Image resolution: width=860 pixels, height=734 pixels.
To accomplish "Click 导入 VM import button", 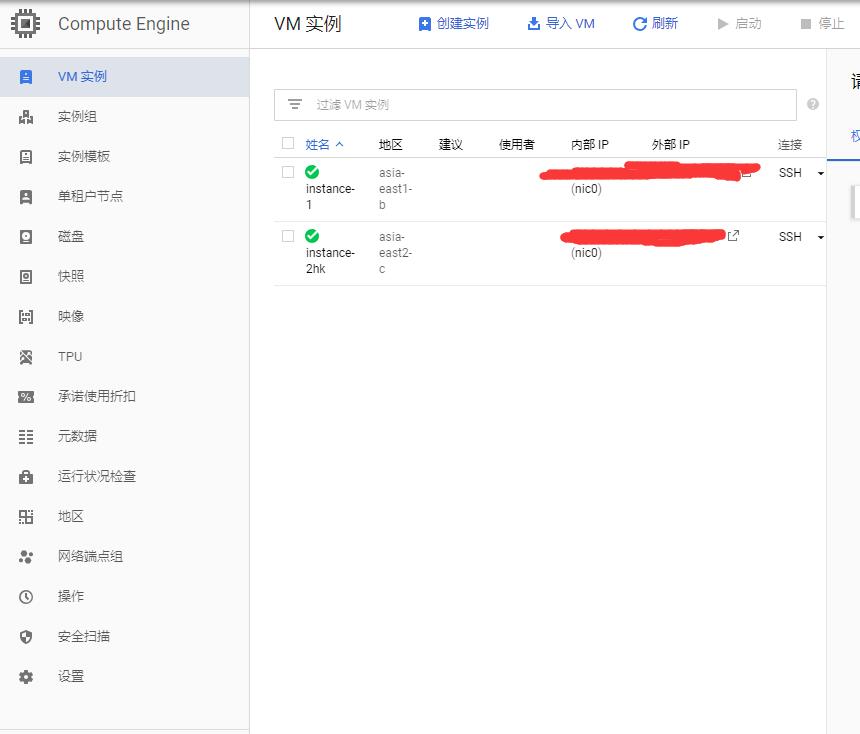I will click(x=561, y=24).
